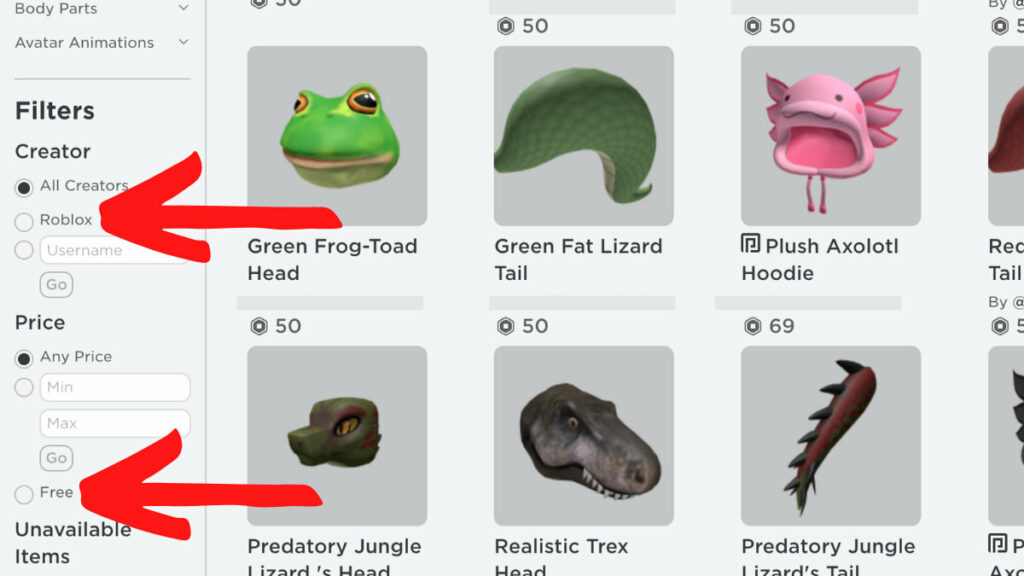The height and width of the screenshot is (576, 1024).
Task: Click the limited badge icon beside Plush Axolotl Hoodie
Action: [750, 244]
